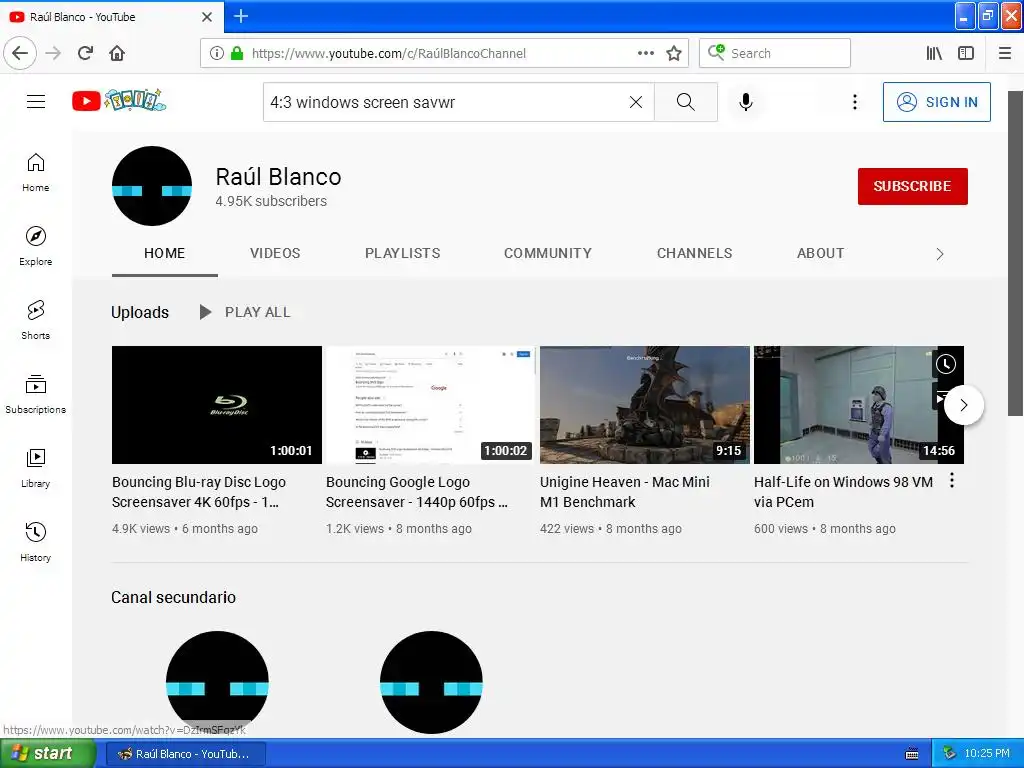This screenshot has width=1024, height=768.
Task: Open Library in sidebar
Action: [x=36, y=468]
